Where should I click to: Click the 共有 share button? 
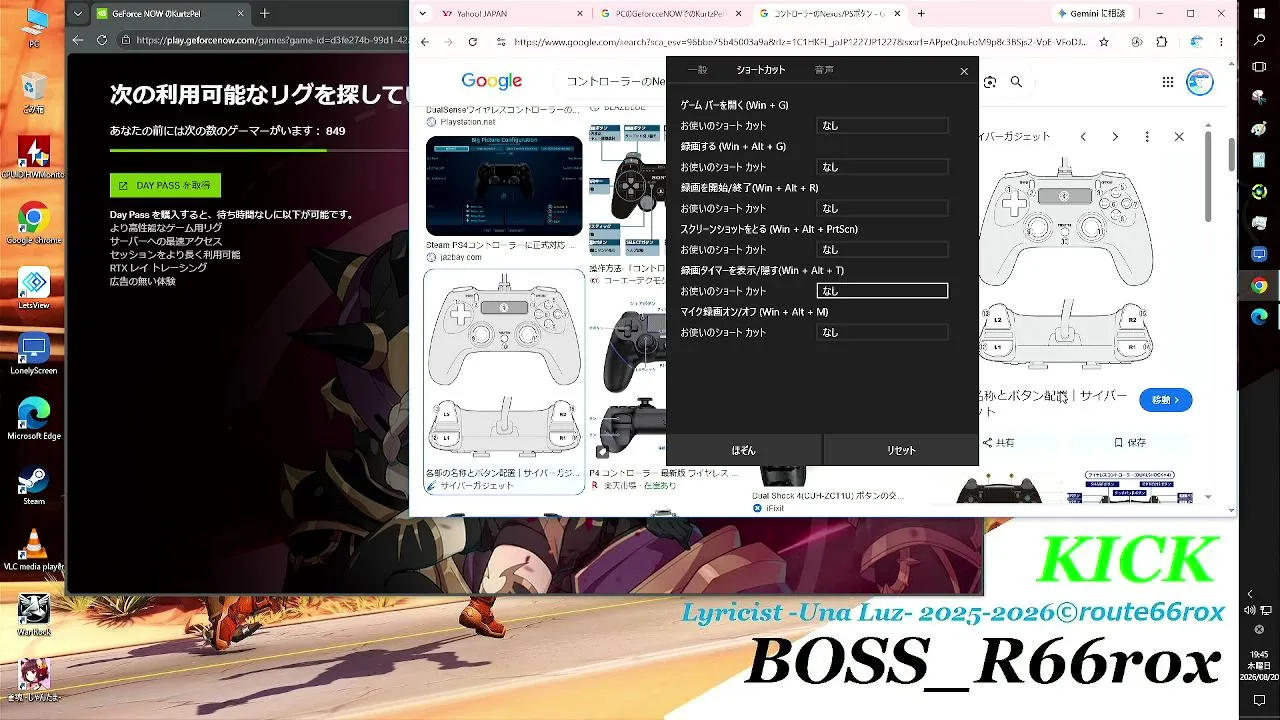tap(998, 442)
